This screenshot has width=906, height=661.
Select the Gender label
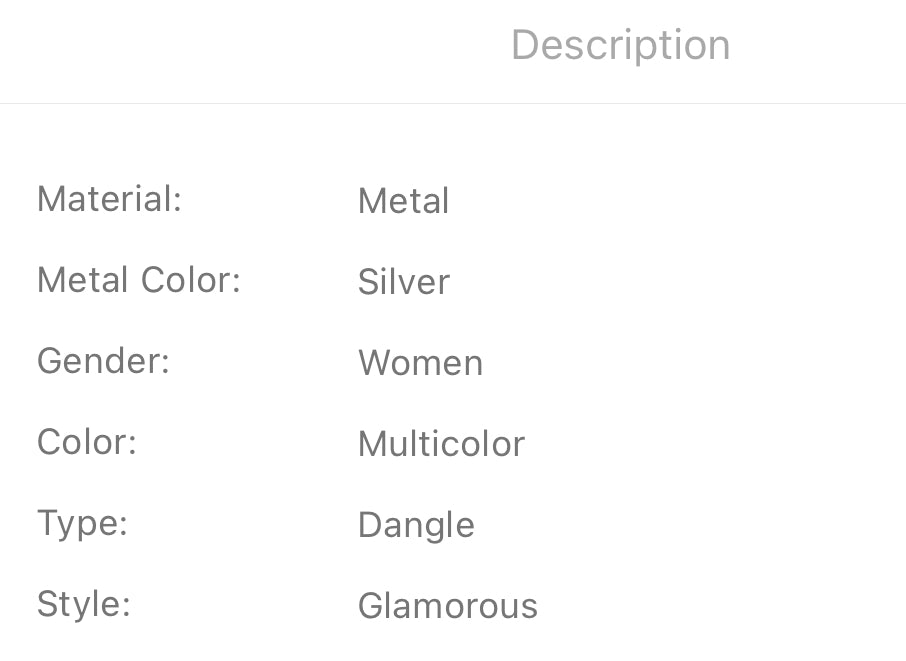pos(103,362)
